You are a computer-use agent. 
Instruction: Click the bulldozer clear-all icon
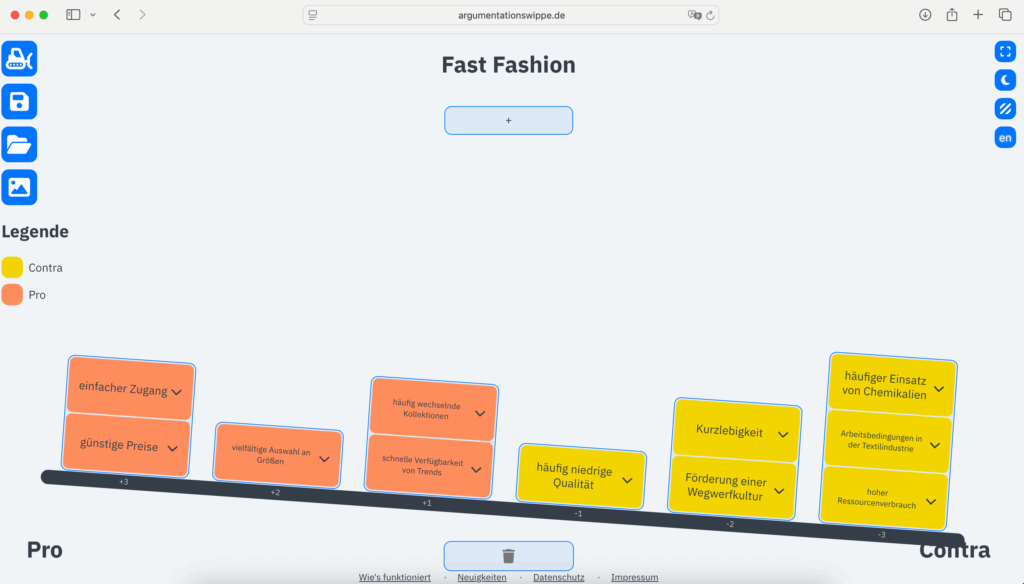pyautogui.click(x=19, y=59)
